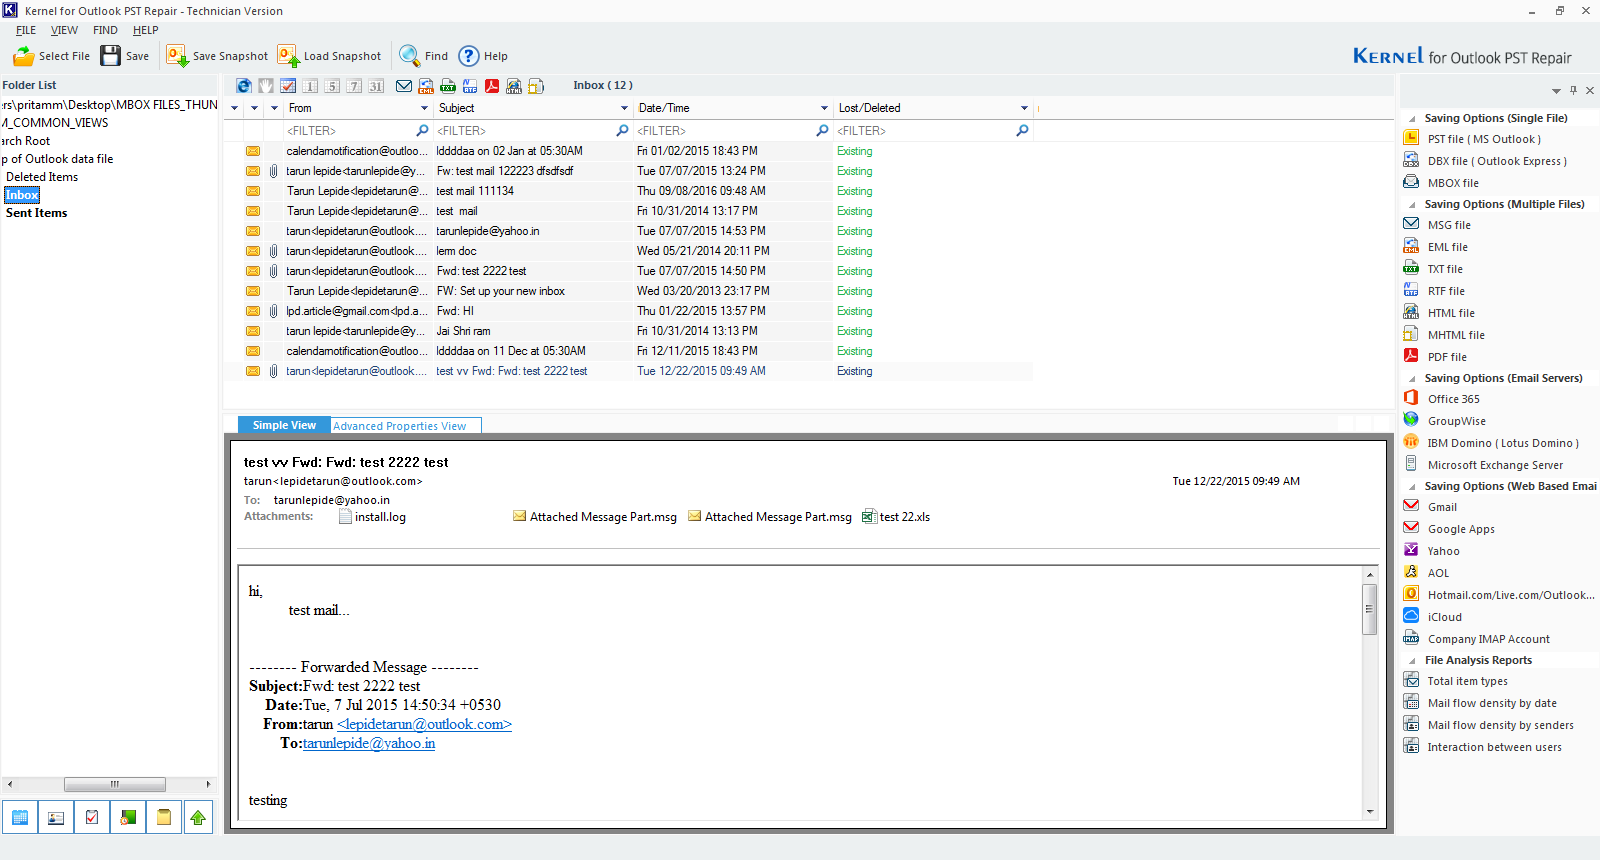Click the green up arrow icon
The width and height of the screenshot is (1600, 860).
click(x=198, y=817)
